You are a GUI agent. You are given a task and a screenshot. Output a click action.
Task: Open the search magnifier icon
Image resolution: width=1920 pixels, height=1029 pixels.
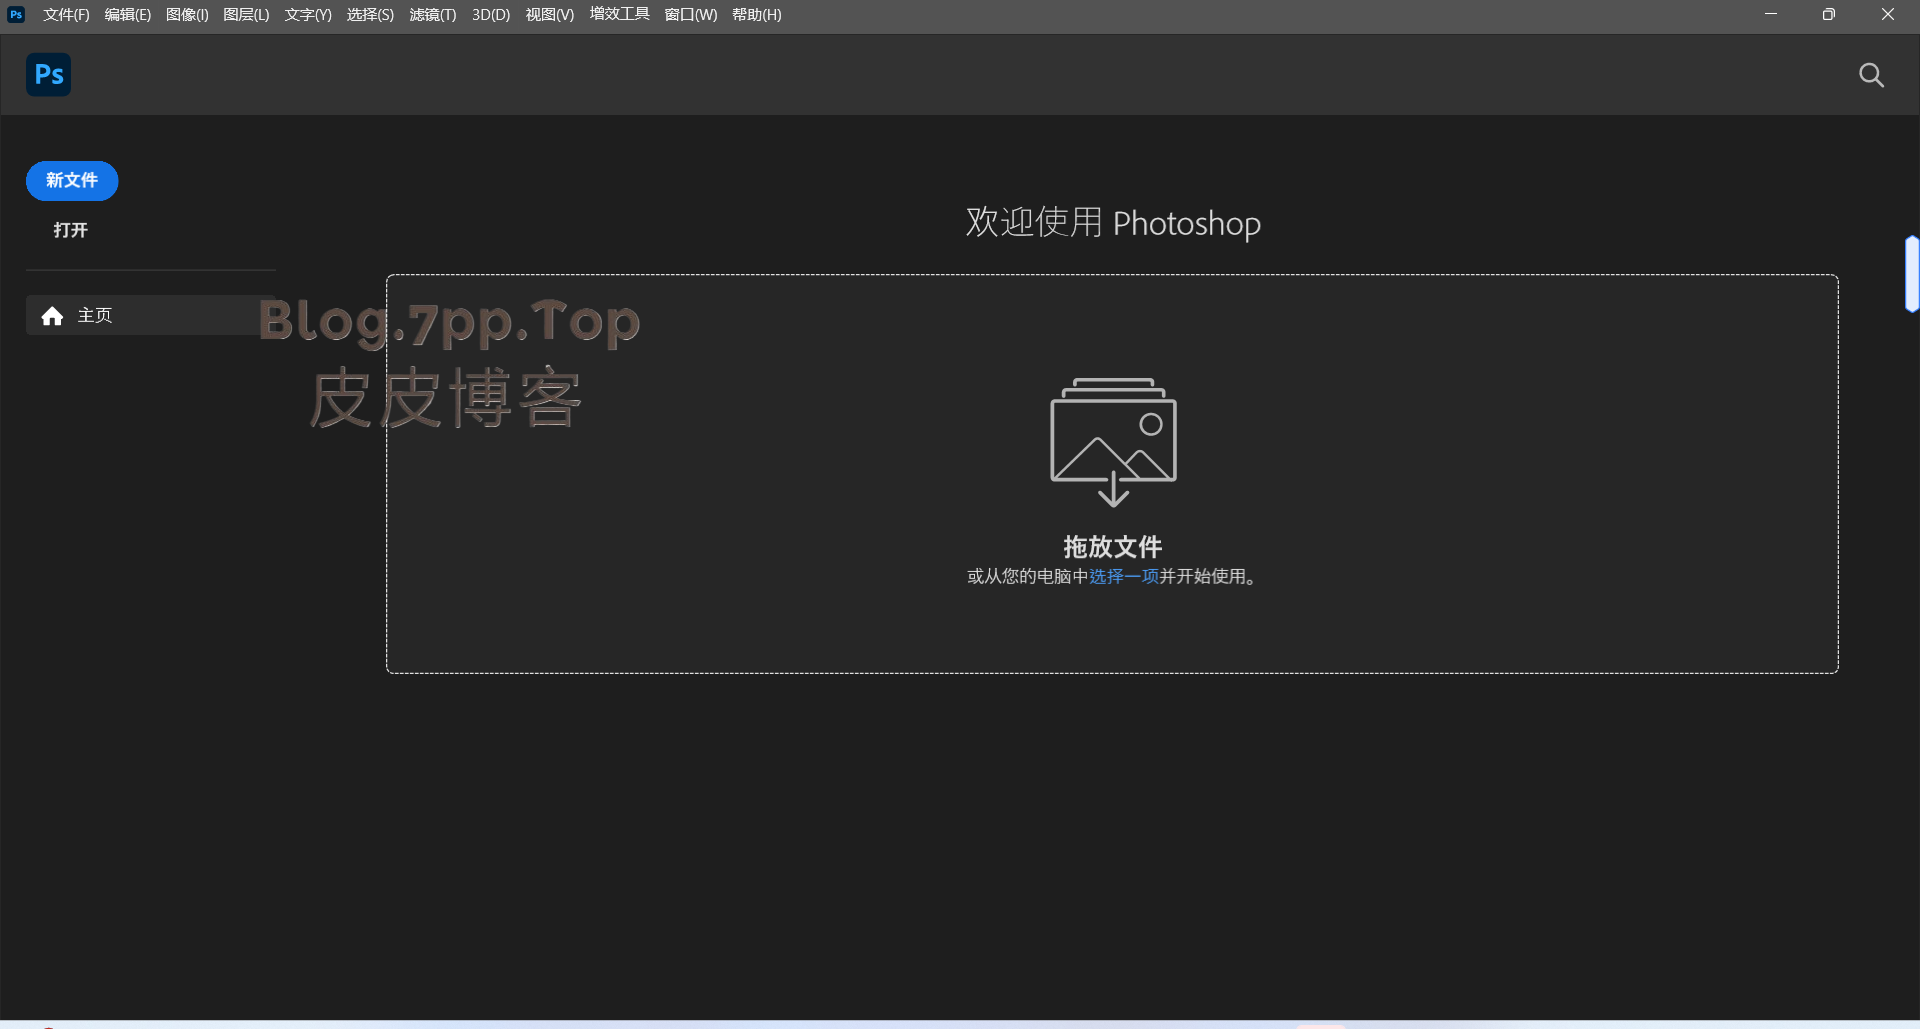(x=1871, y=75)
